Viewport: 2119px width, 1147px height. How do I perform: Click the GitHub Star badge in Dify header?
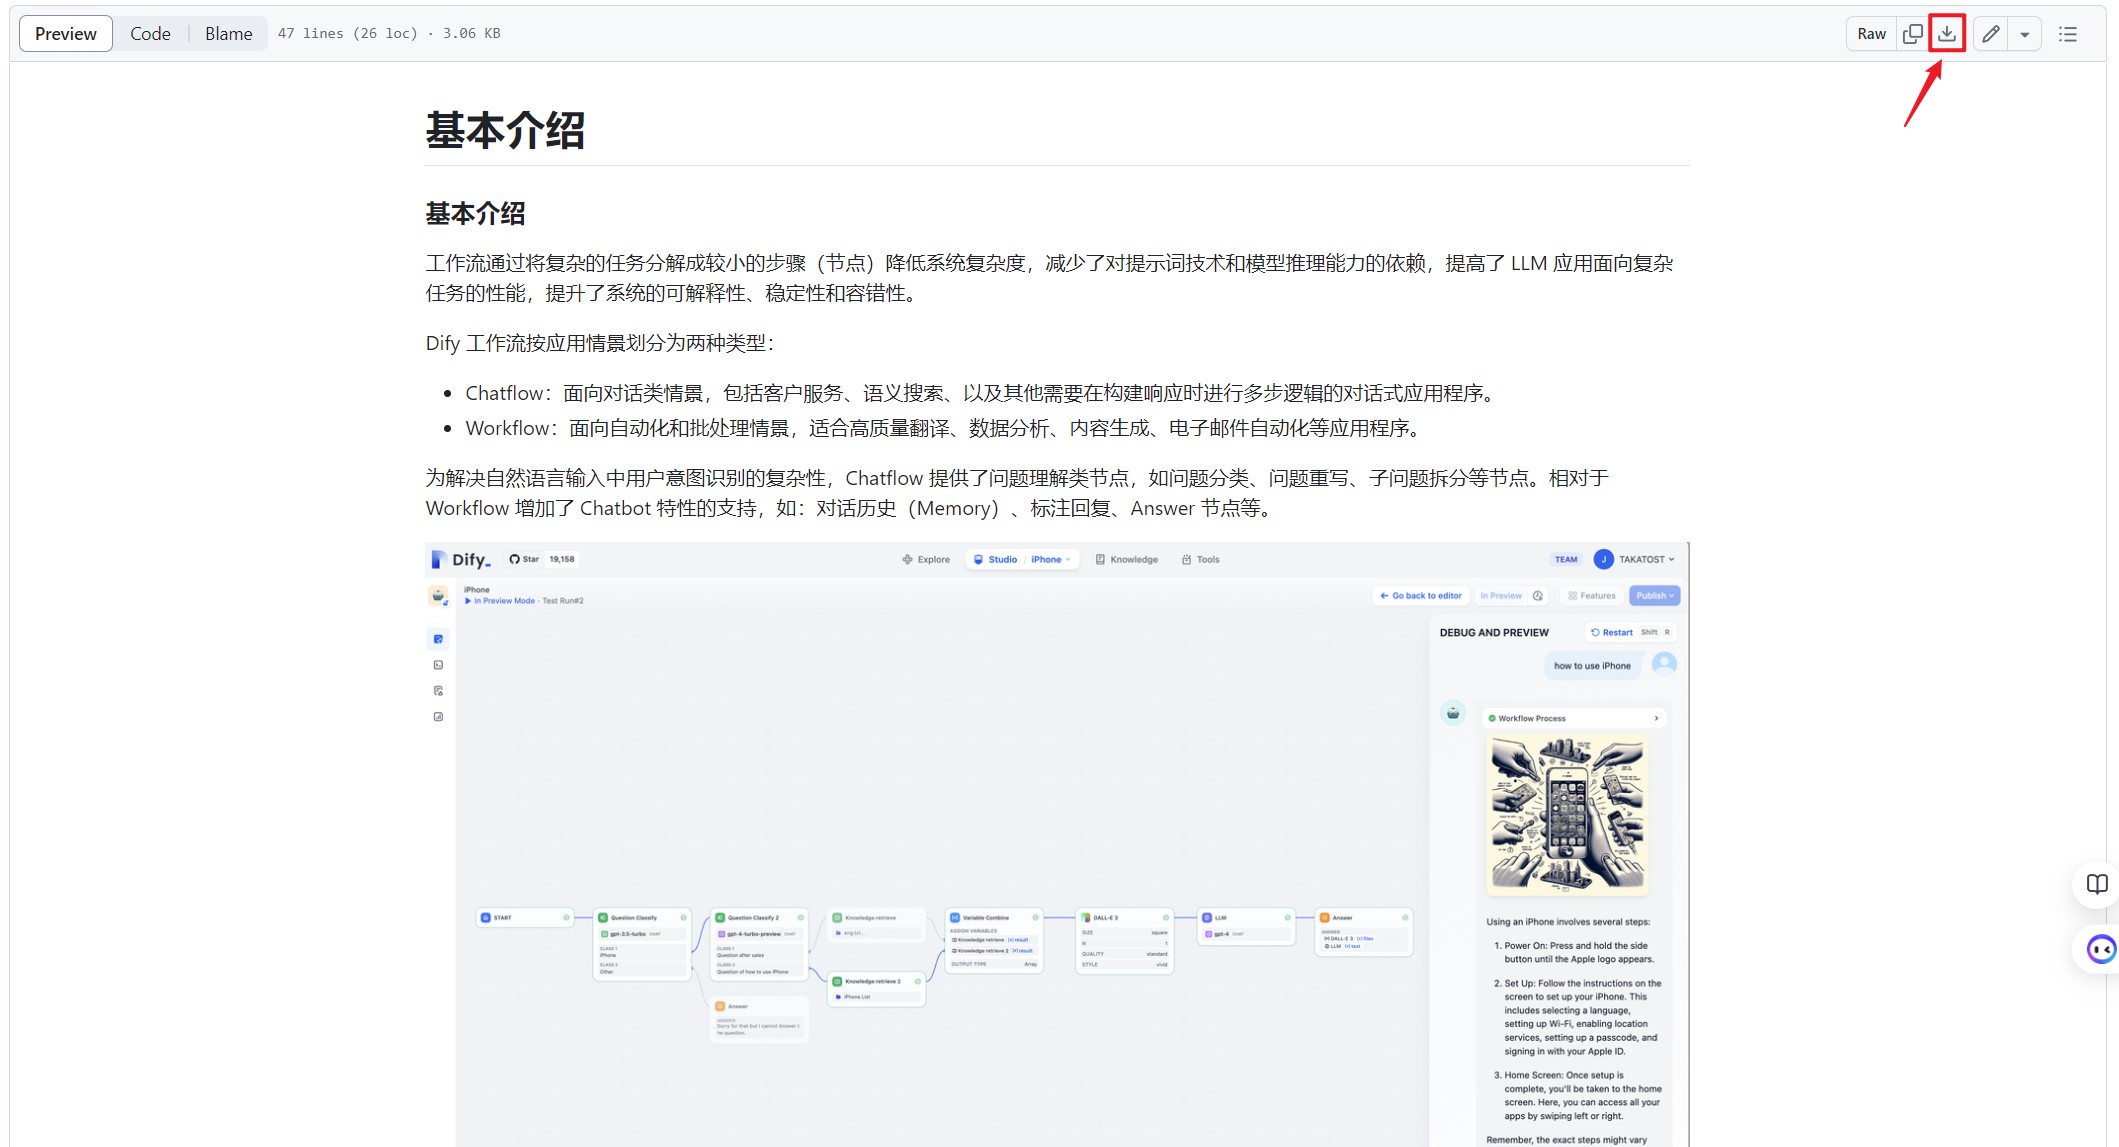(x=542, y=559)
